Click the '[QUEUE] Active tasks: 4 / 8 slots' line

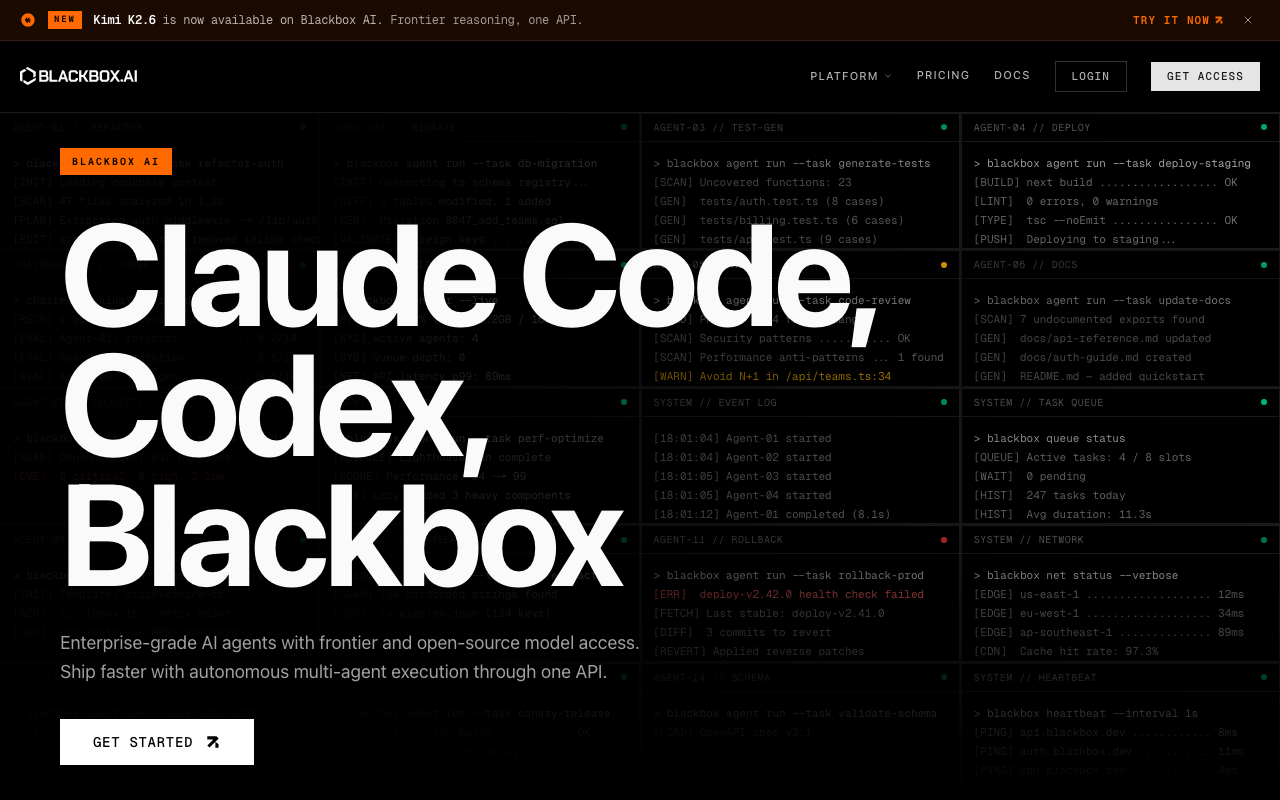tap(1082, 458)
